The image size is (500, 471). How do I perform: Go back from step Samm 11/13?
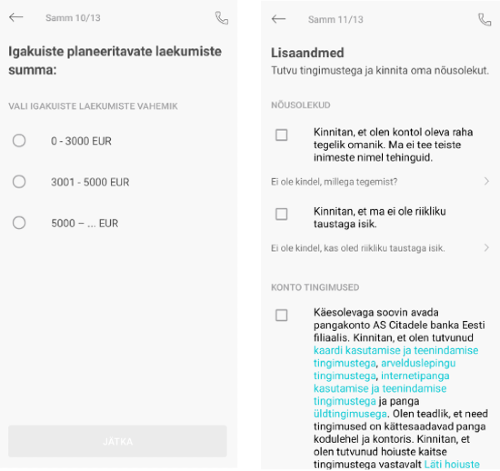(279, 19)
